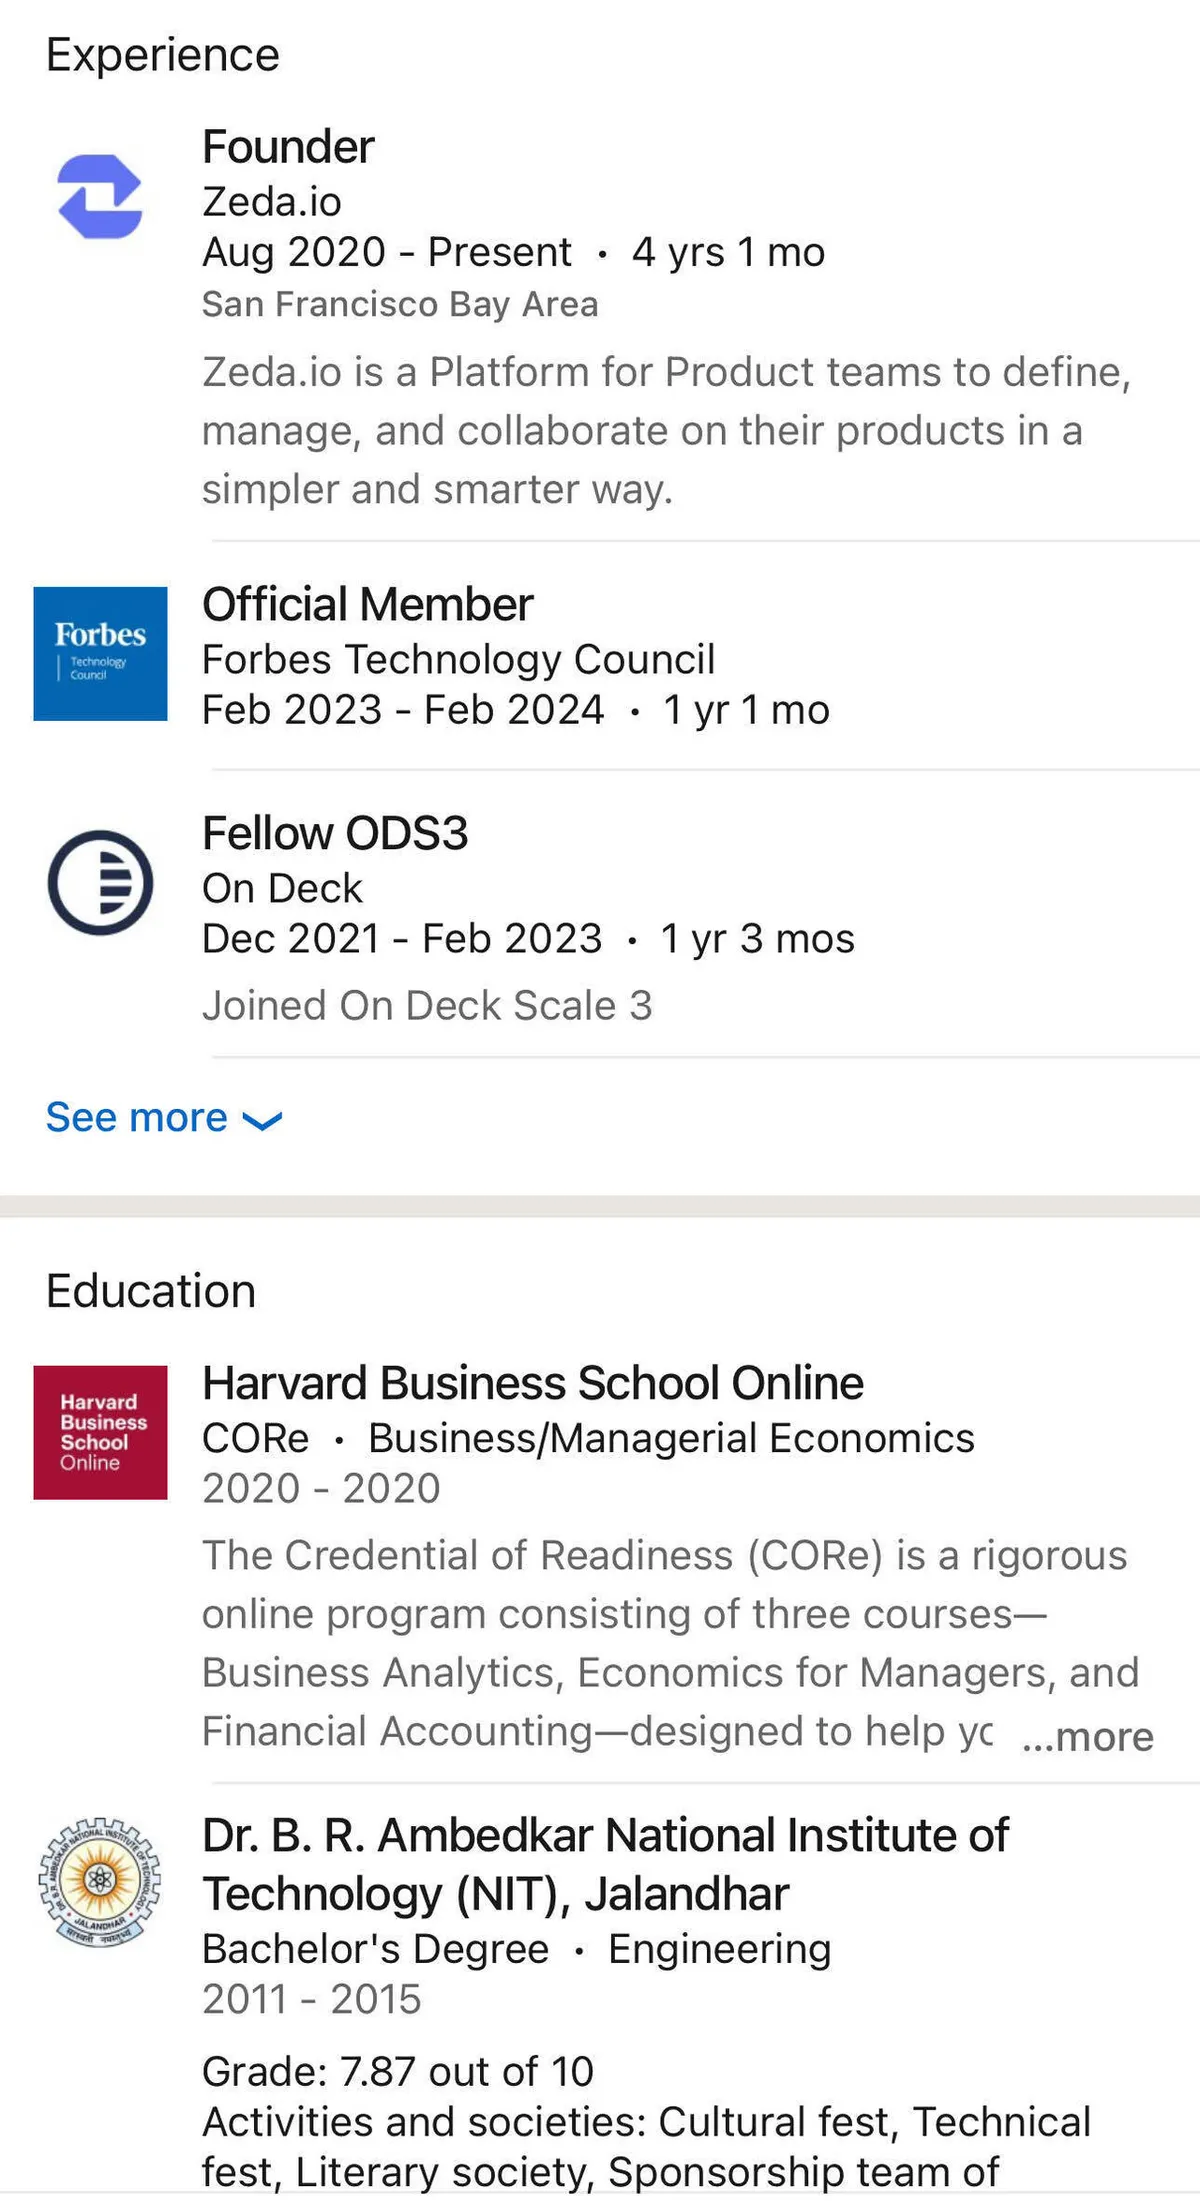Open the Founder position entry
Viewport: 1200px width, 2201px height.
(x=288, y=147)
